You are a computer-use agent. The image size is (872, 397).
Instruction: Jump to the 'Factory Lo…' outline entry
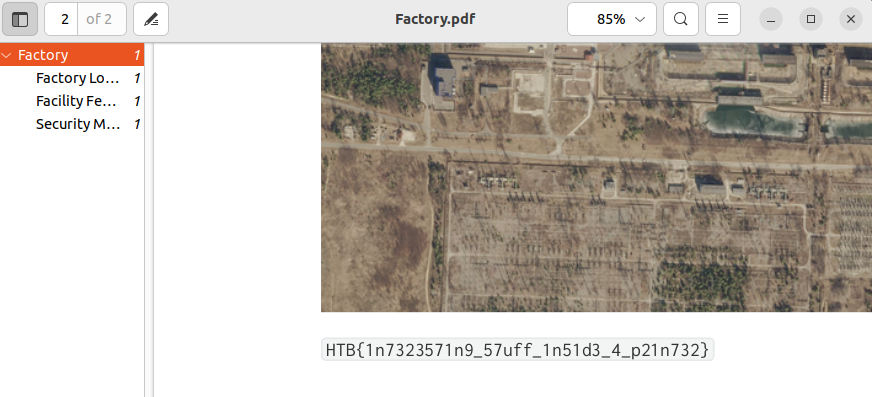point(72,78)
